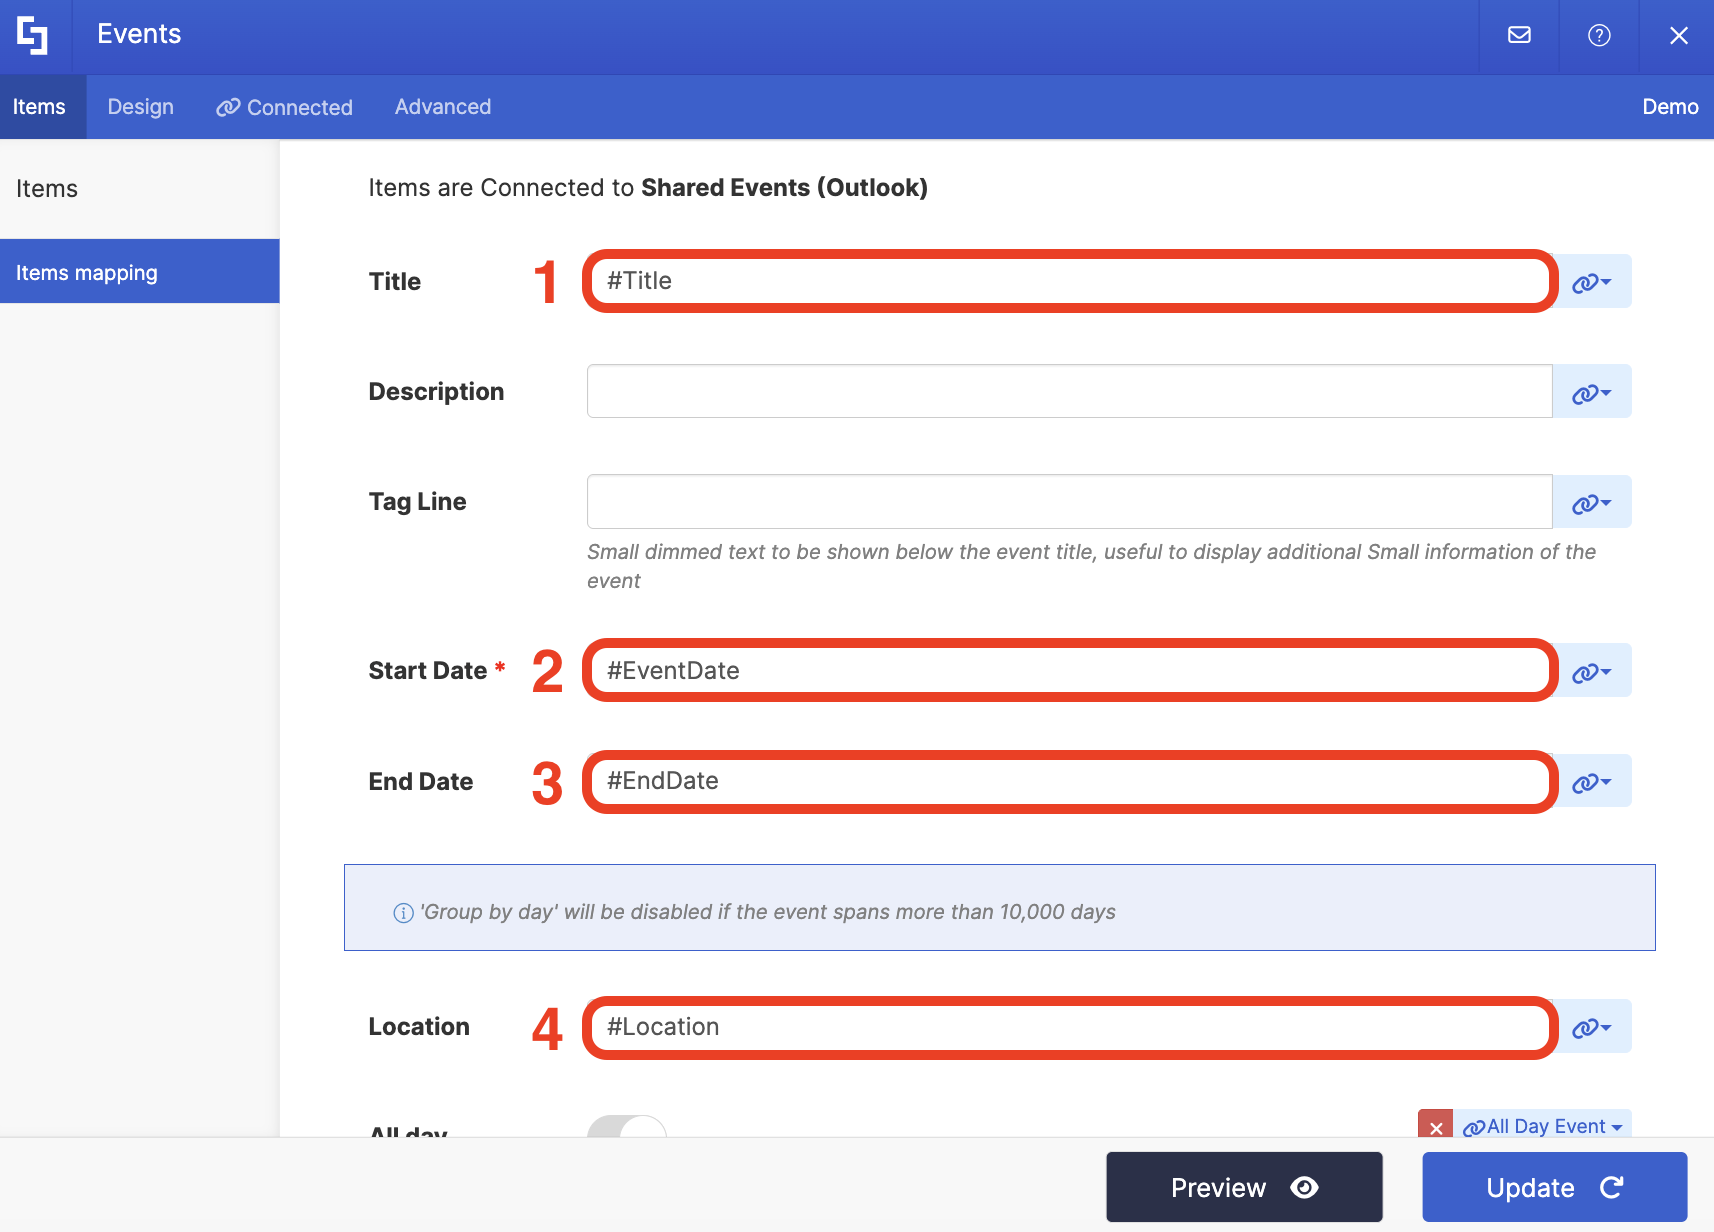Screen dimensions: 1714x1232
Task: Open the Connected tab
Action: point(285,107)
